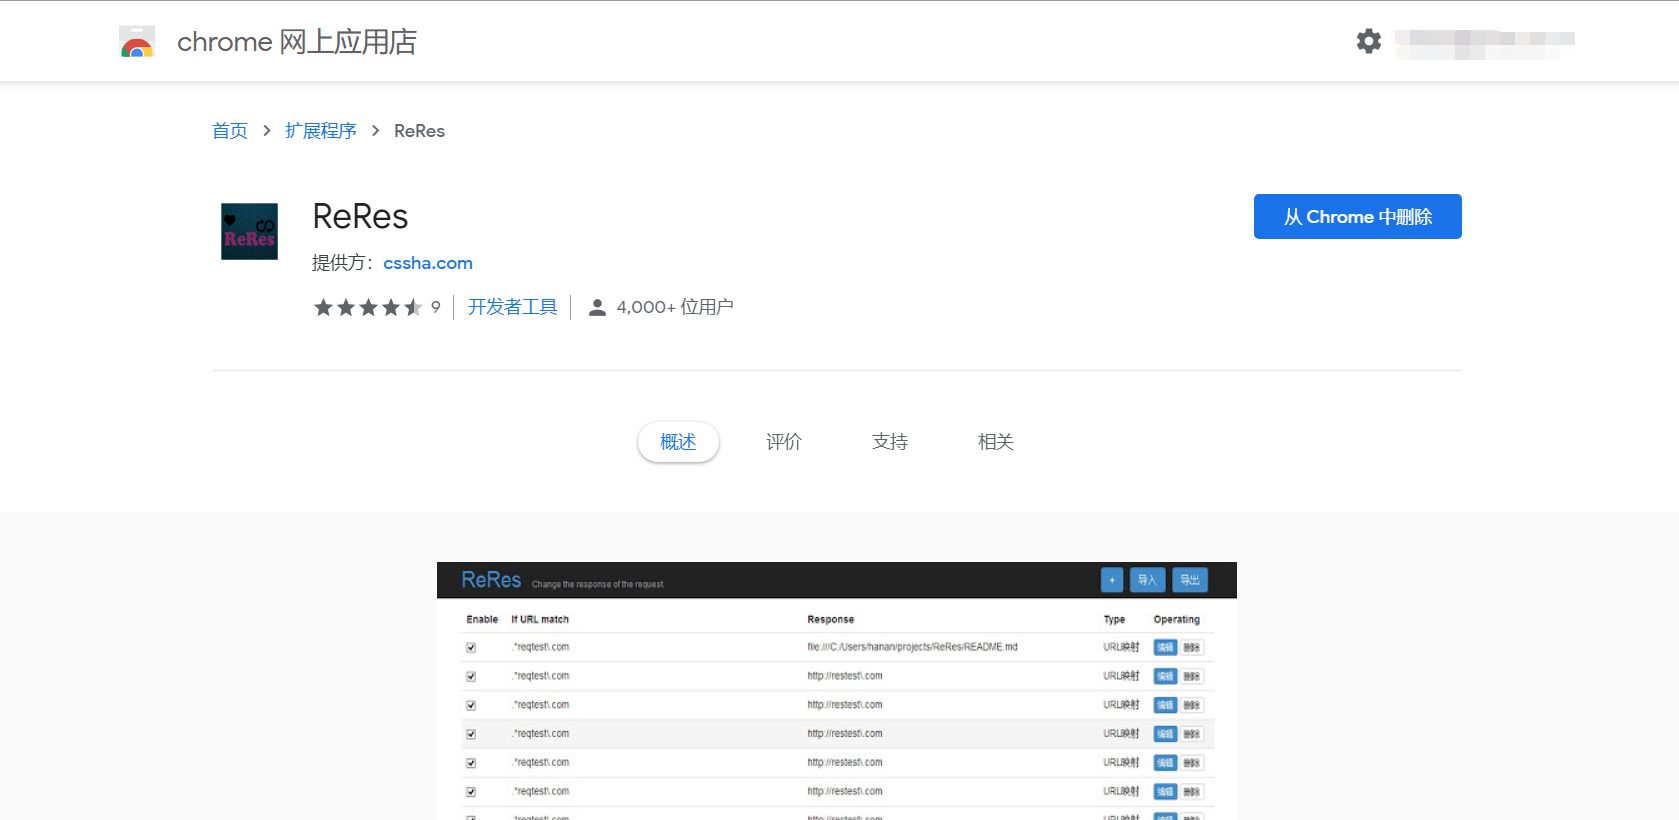The height and width of the screenshot is (820, 1679).
Task: Open the settings gear icon
Action: [x=1369, y=41]
